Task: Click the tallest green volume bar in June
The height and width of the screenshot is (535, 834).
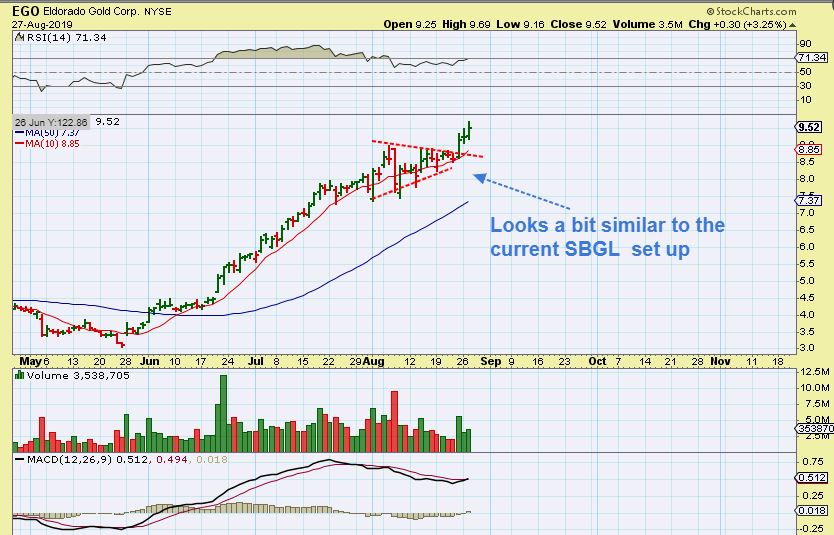Action: tap(223, 414)
